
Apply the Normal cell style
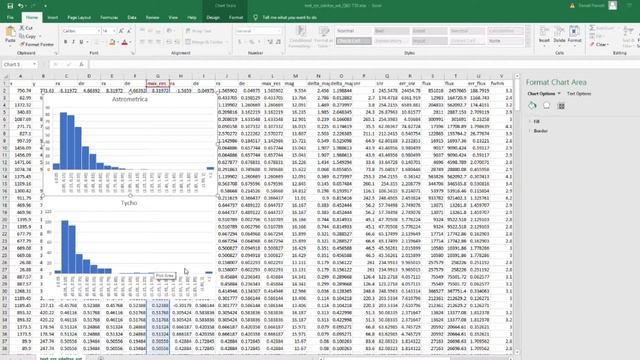[353, 31]
